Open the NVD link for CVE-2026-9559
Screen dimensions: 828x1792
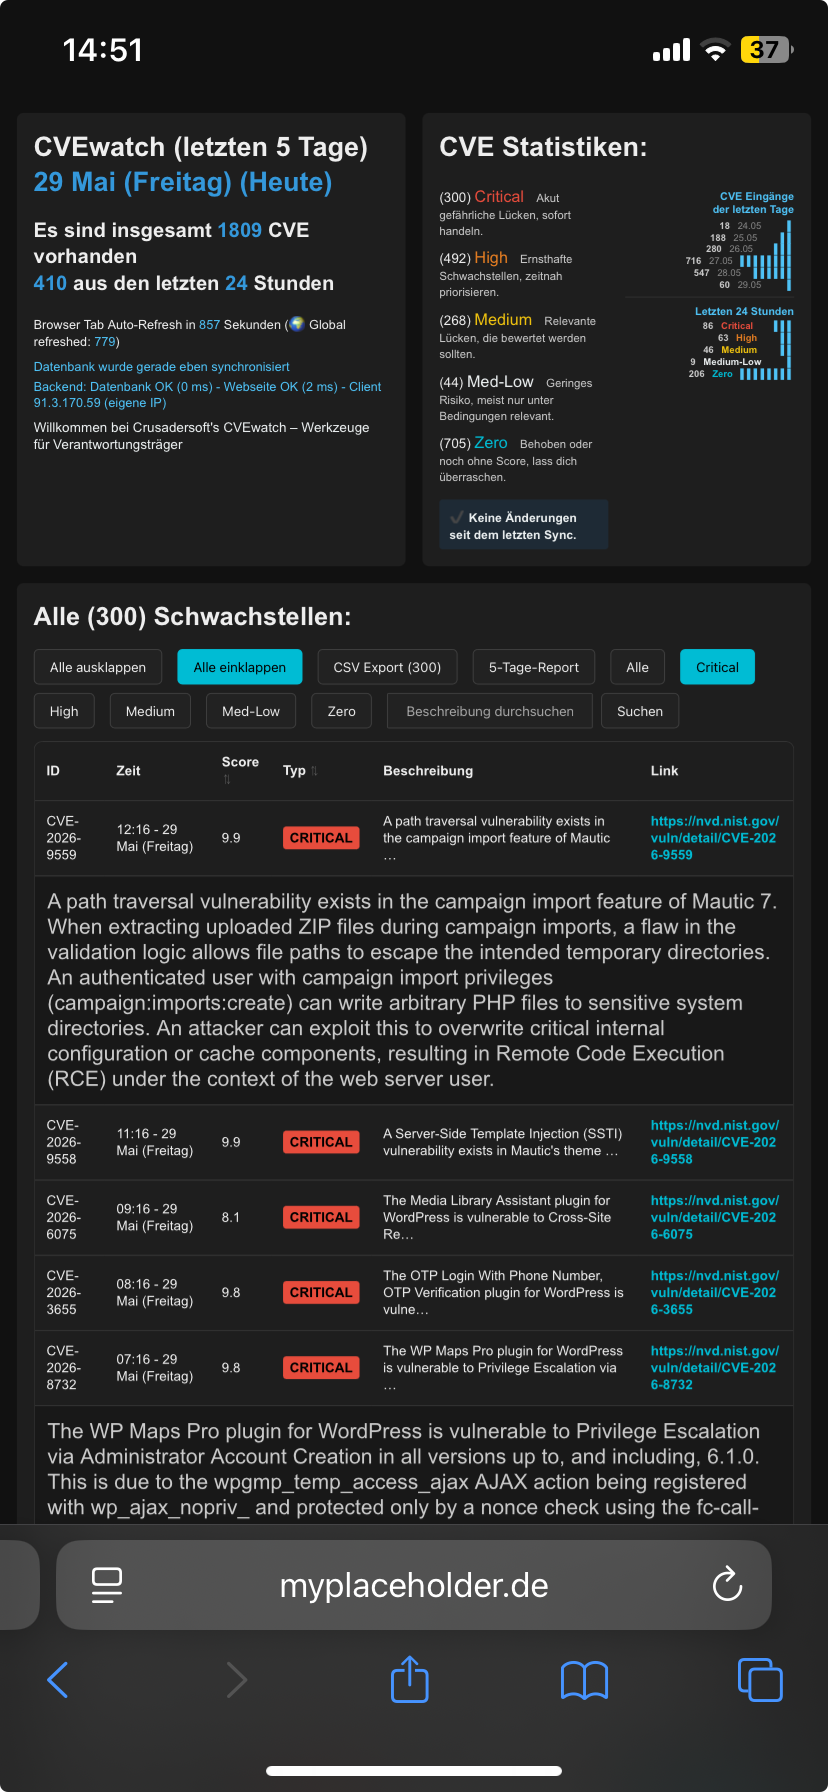click(x=715, y=838)
